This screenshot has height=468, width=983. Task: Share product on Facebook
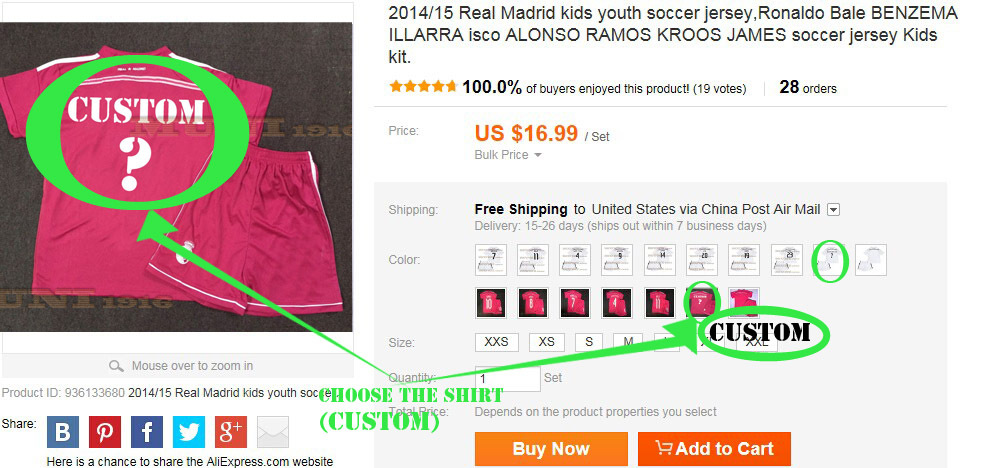[146, 432]
